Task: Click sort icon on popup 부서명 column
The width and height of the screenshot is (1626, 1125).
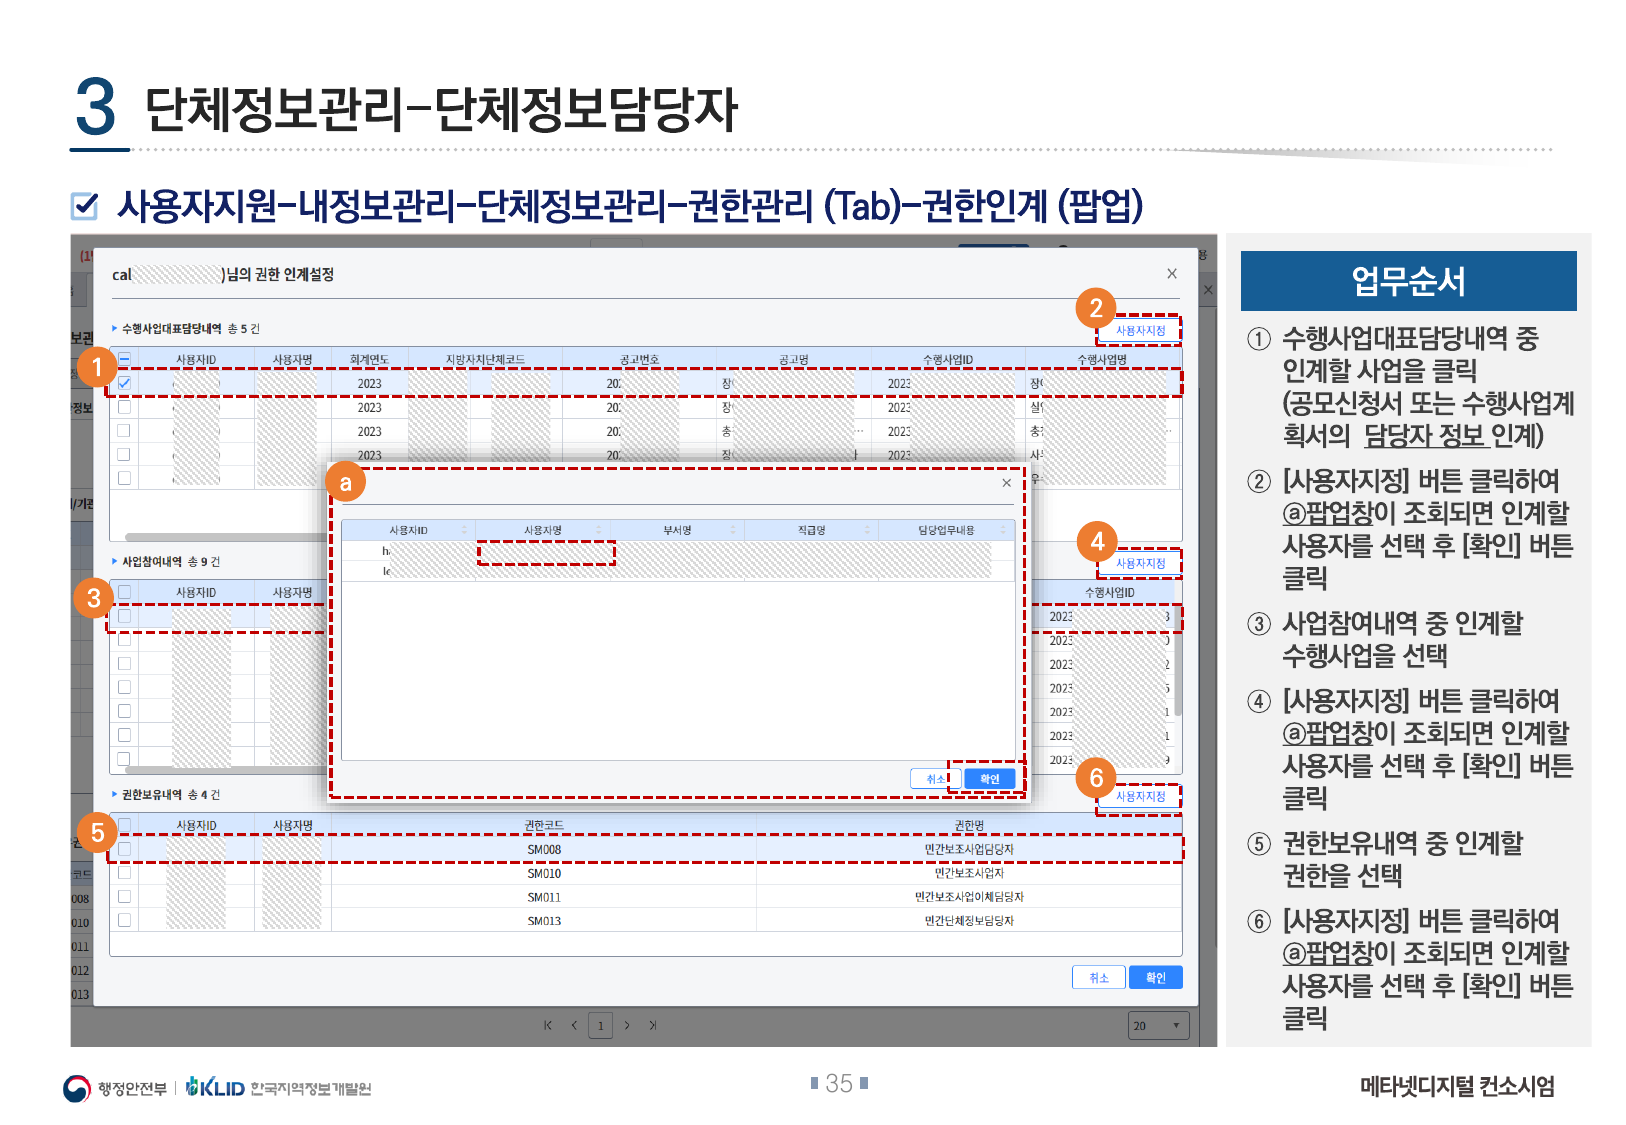Action: (x=733, y=530)
